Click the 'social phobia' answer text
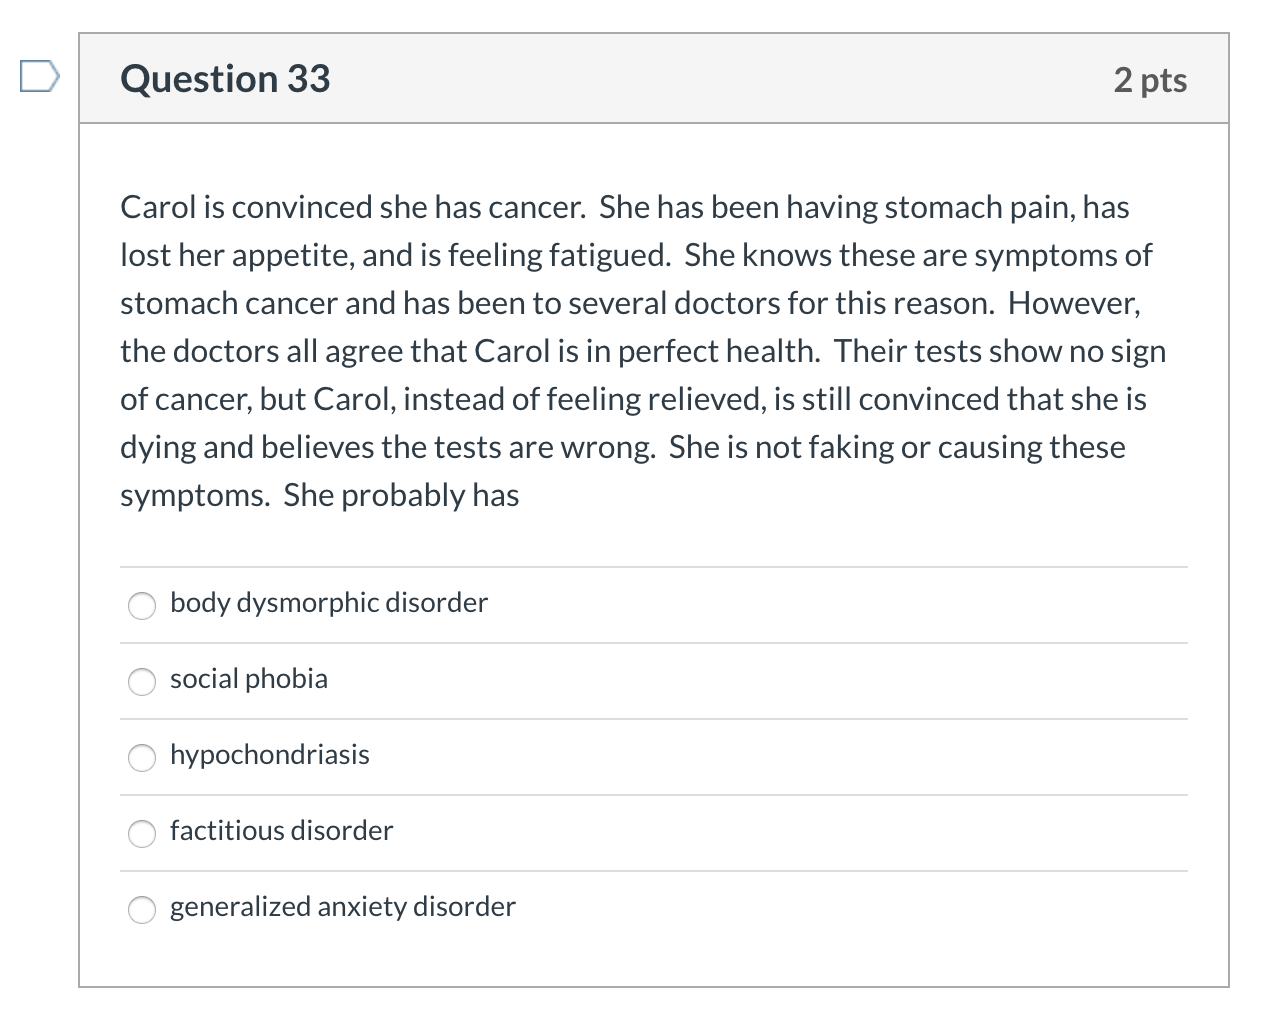The width and height of the screenshot is (1288, 1024). [248, 679]
